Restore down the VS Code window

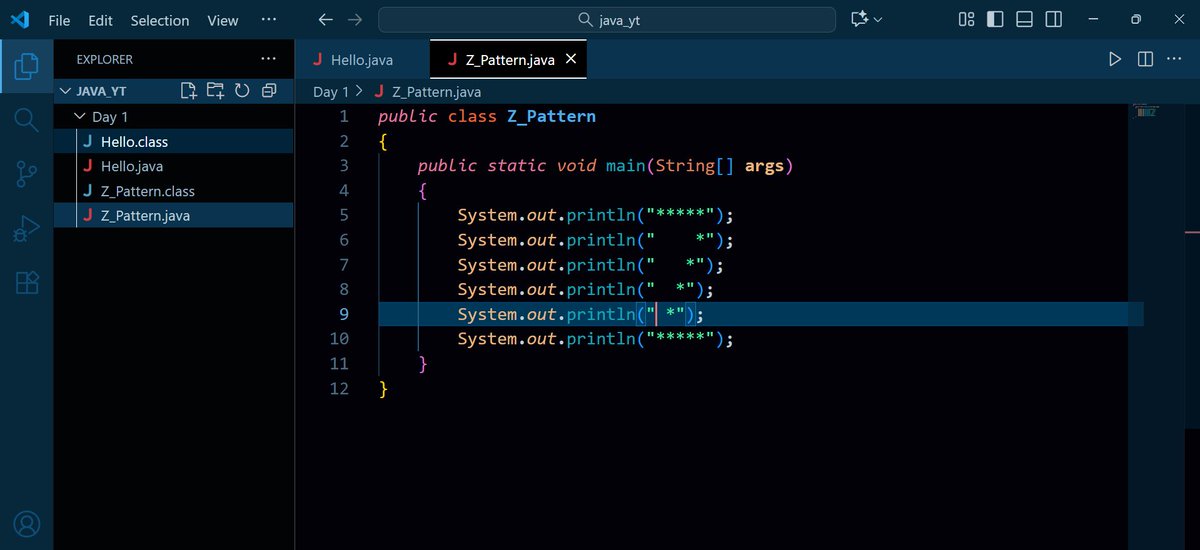tap(1136, 20)
